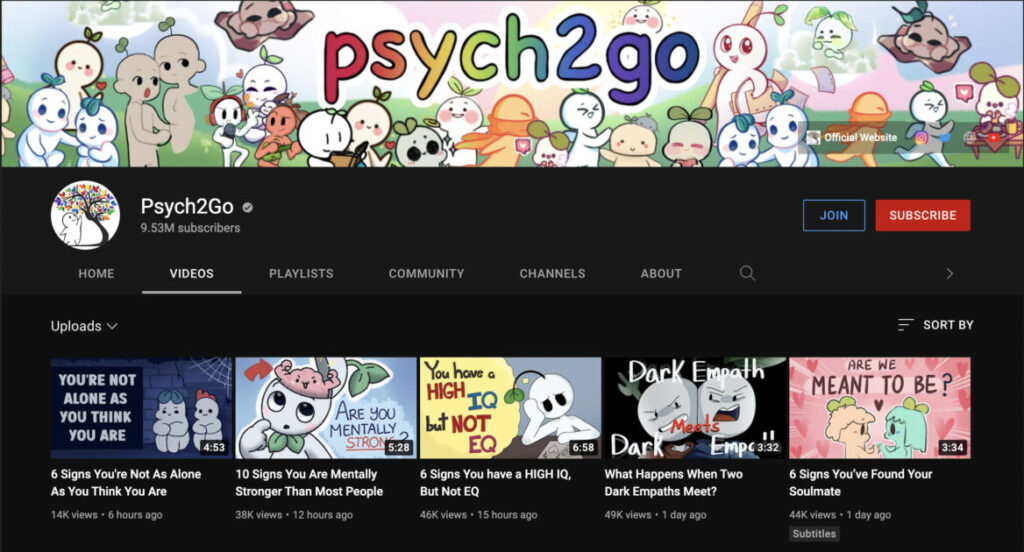Open the SORT BY menu
The height and width of the screenshot is (552, 1024).
(936, 325)
